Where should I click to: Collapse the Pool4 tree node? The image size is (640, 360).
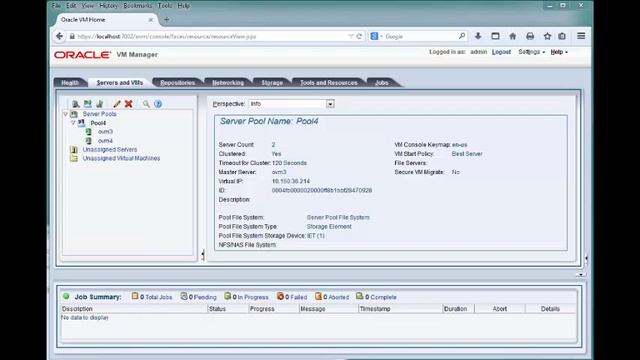73,123
